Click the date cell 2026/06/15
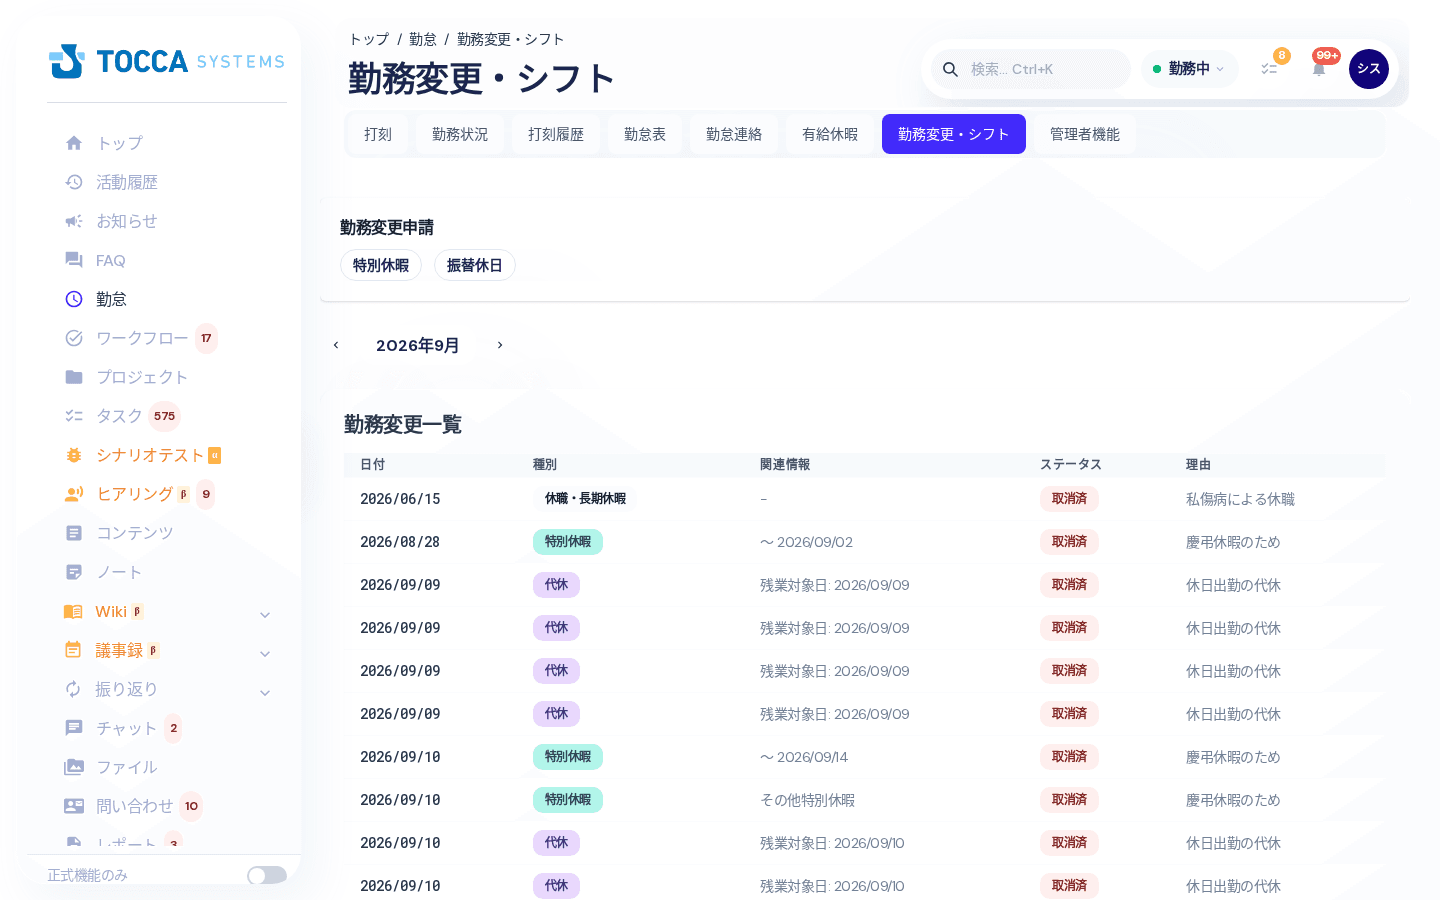Screen dimensions: 1440x900 click(x=400, y=499)
